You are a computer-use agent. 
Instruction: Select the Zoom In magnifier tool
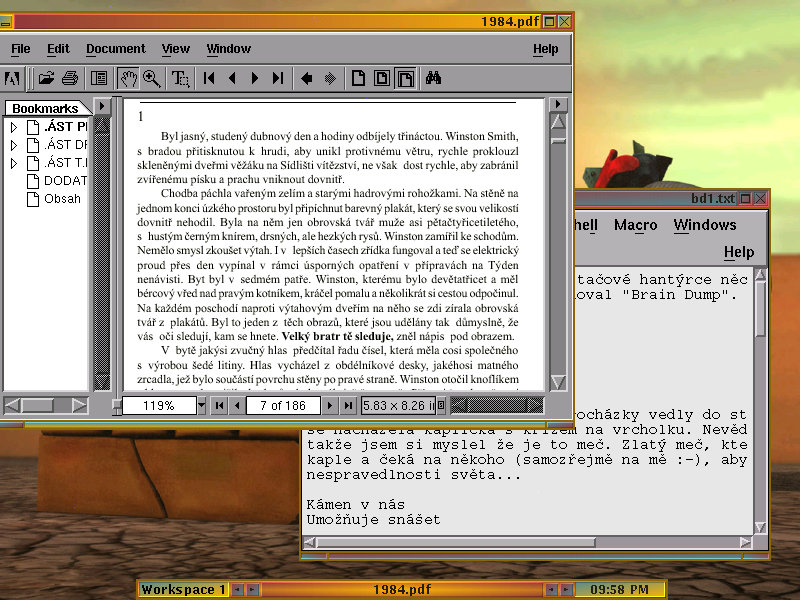[152, 79]
